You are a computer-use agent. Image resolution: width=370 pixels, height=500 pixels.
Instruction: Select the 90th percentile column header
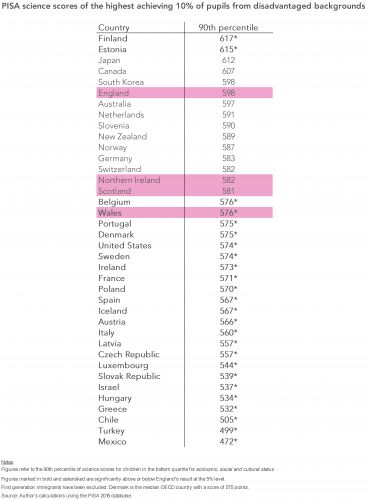[x=228, y=28]
